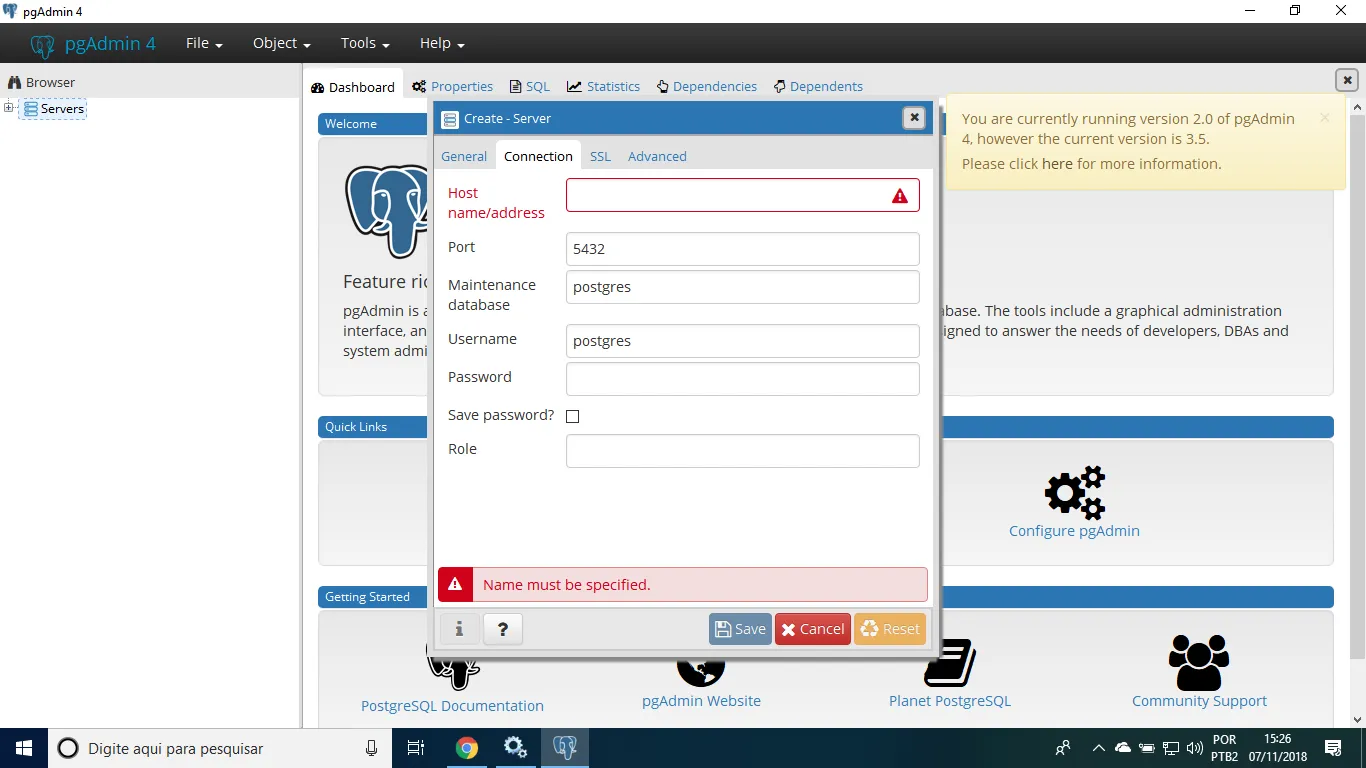Dismiss the pgAdmin version notification
This screenshot has width=1366, height=768.
tap(1325, 118)
